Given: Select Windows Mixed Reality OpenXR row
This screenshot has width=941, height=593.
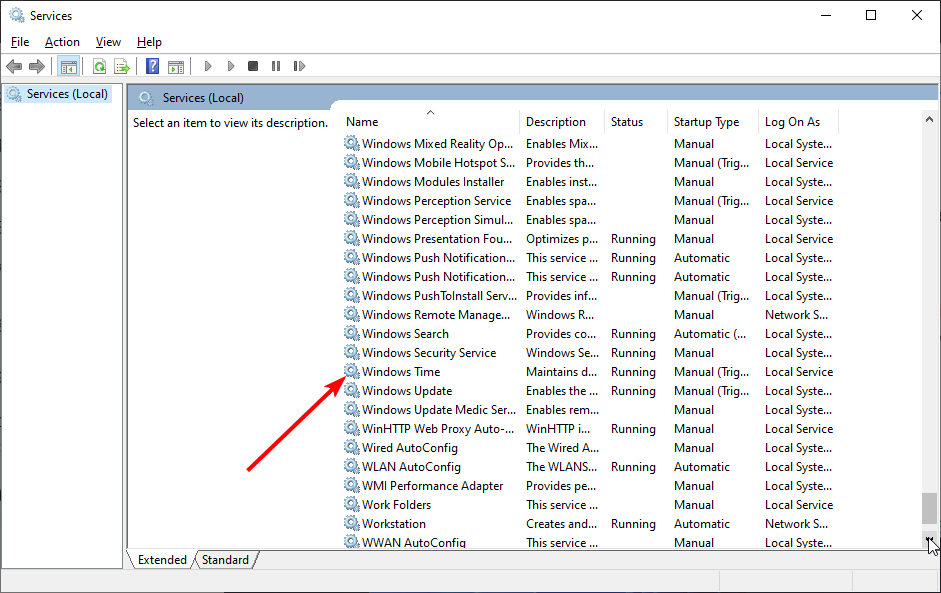Looking at the screenshot, I should tap(589, 143).
